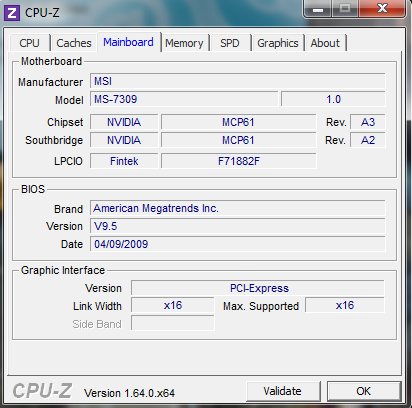Switch to the CPU tab

coord(30,43)
